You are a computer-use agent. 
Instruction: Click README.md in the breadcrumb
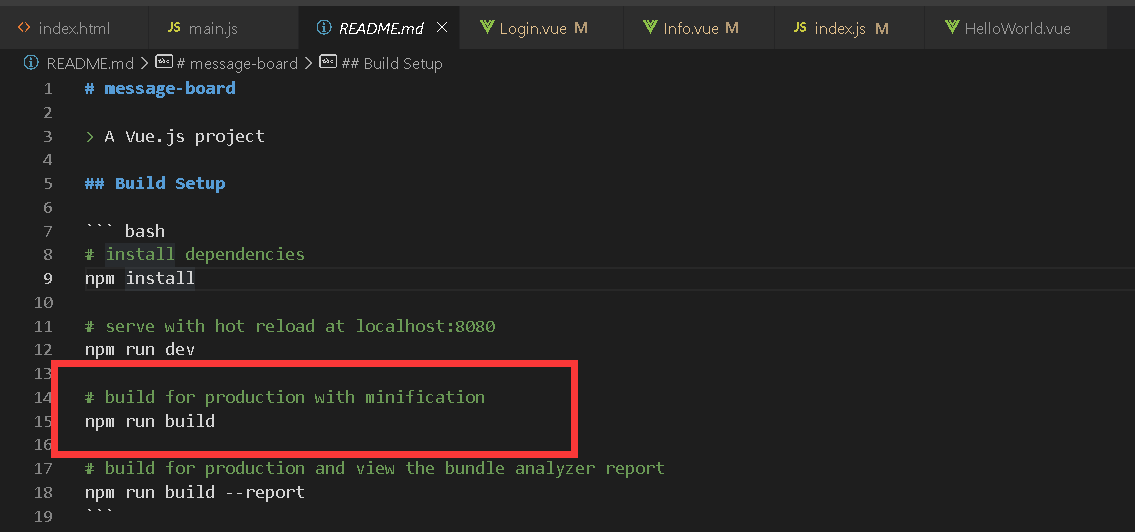pos(90,64)
